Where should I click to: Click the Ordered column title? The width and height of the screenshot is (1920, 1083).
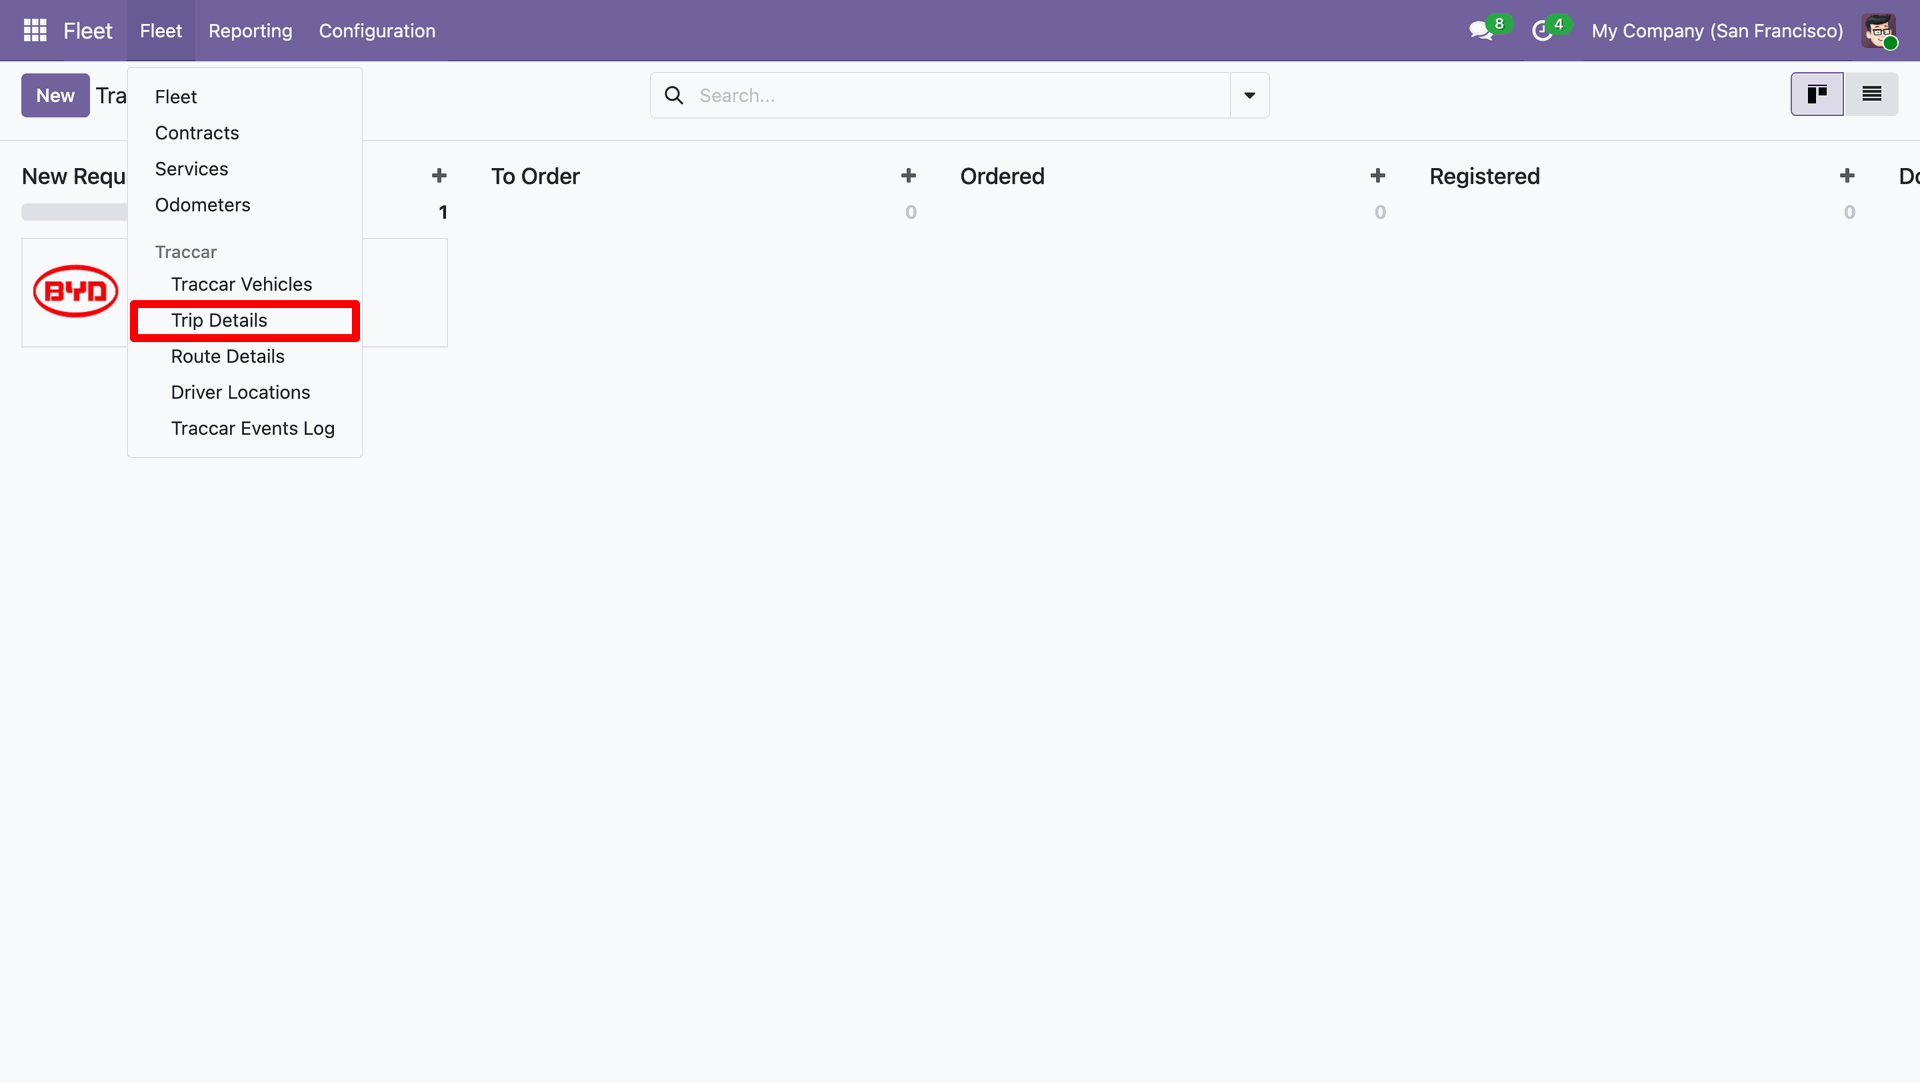point(1002,176)
